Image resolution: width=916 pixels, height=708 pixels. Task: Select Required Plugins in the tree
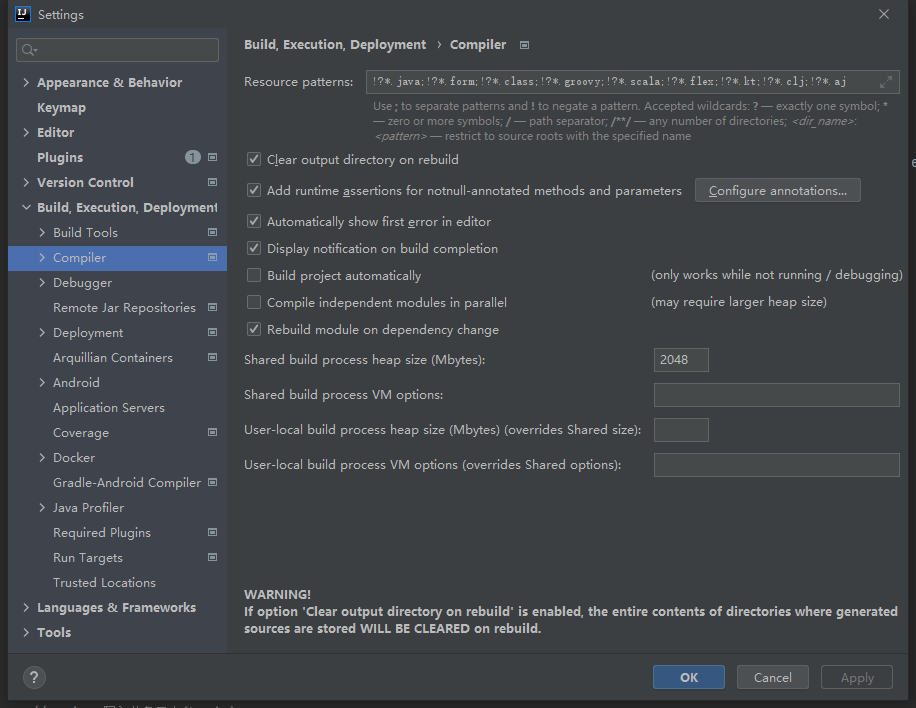point(102,532)
